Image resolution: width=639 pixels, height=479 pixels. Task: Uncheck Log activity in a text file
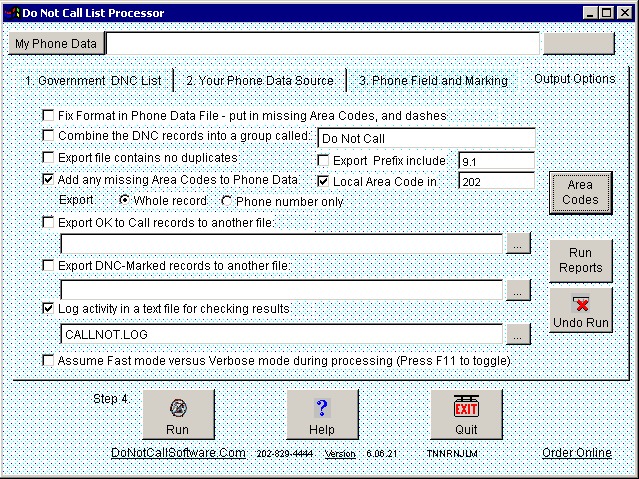[x=49, y=310]
